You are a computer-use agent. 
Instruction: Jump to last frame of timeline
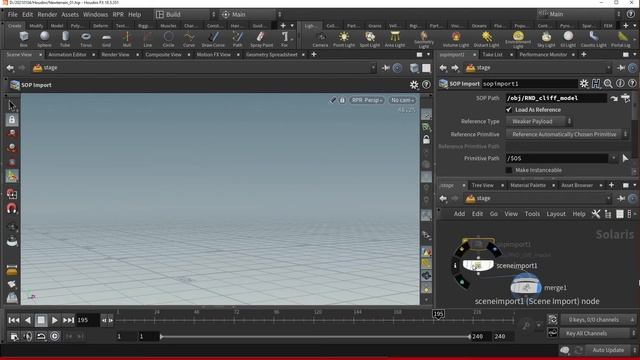[x=68, y=320]
